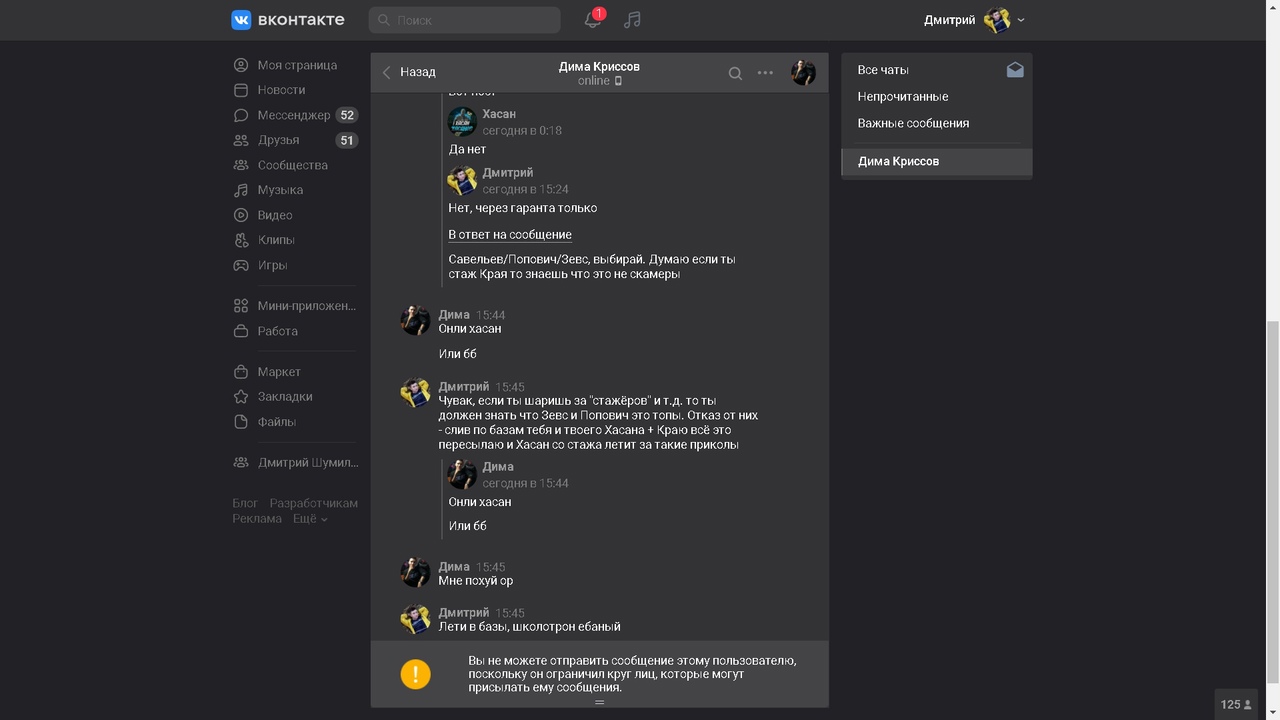The image size is (1280, 720).
Task: Open Дима Криссов's avatar in chat header
Action: click(x=803, y=72)
